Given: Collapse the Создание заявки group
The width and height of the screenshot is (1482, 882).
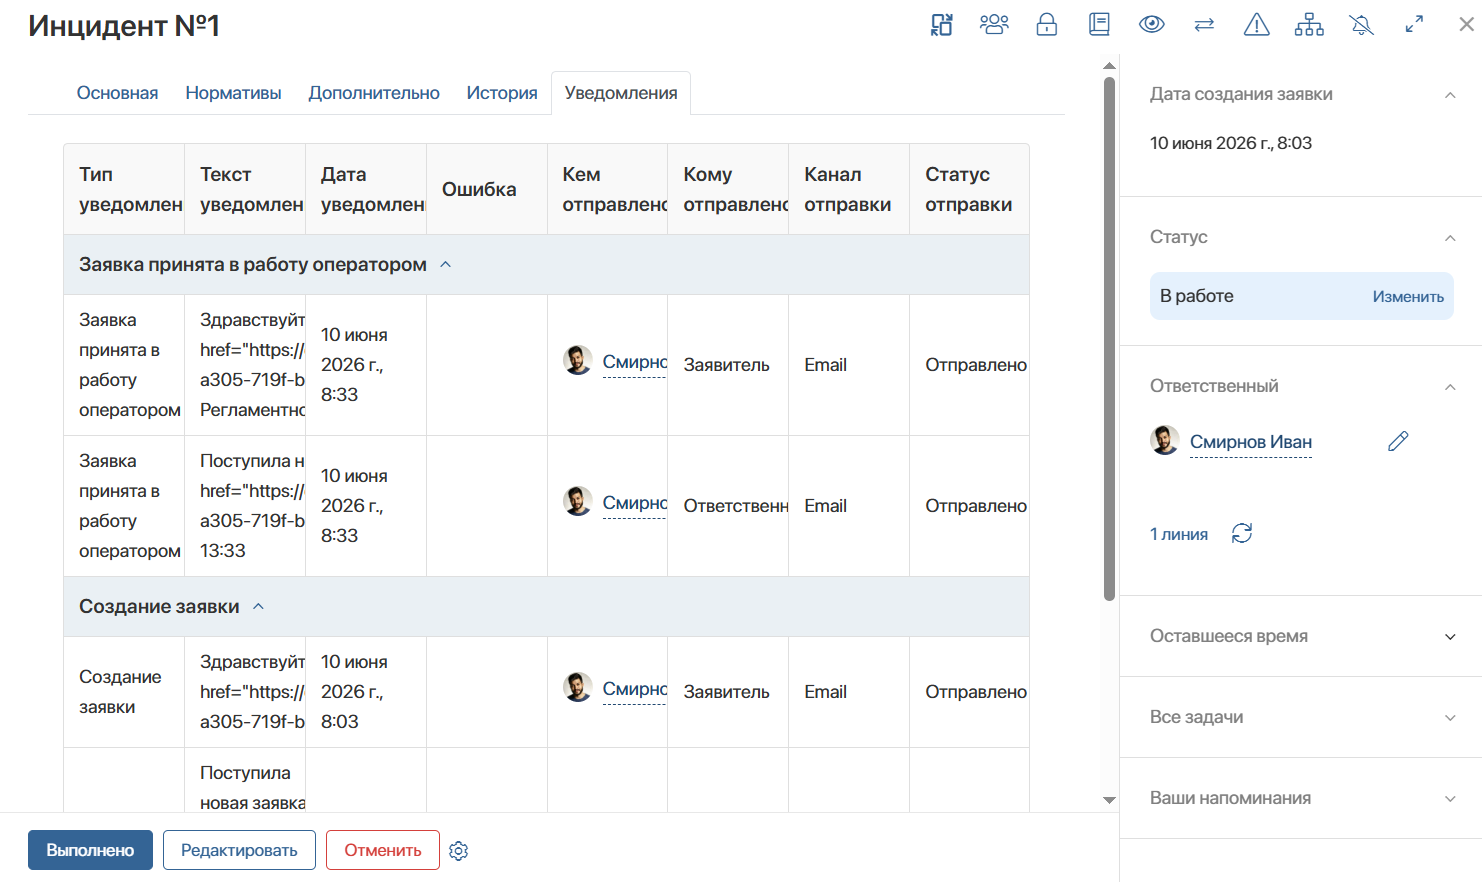Looking at the screenshot, I should click(x=258, y=607).
